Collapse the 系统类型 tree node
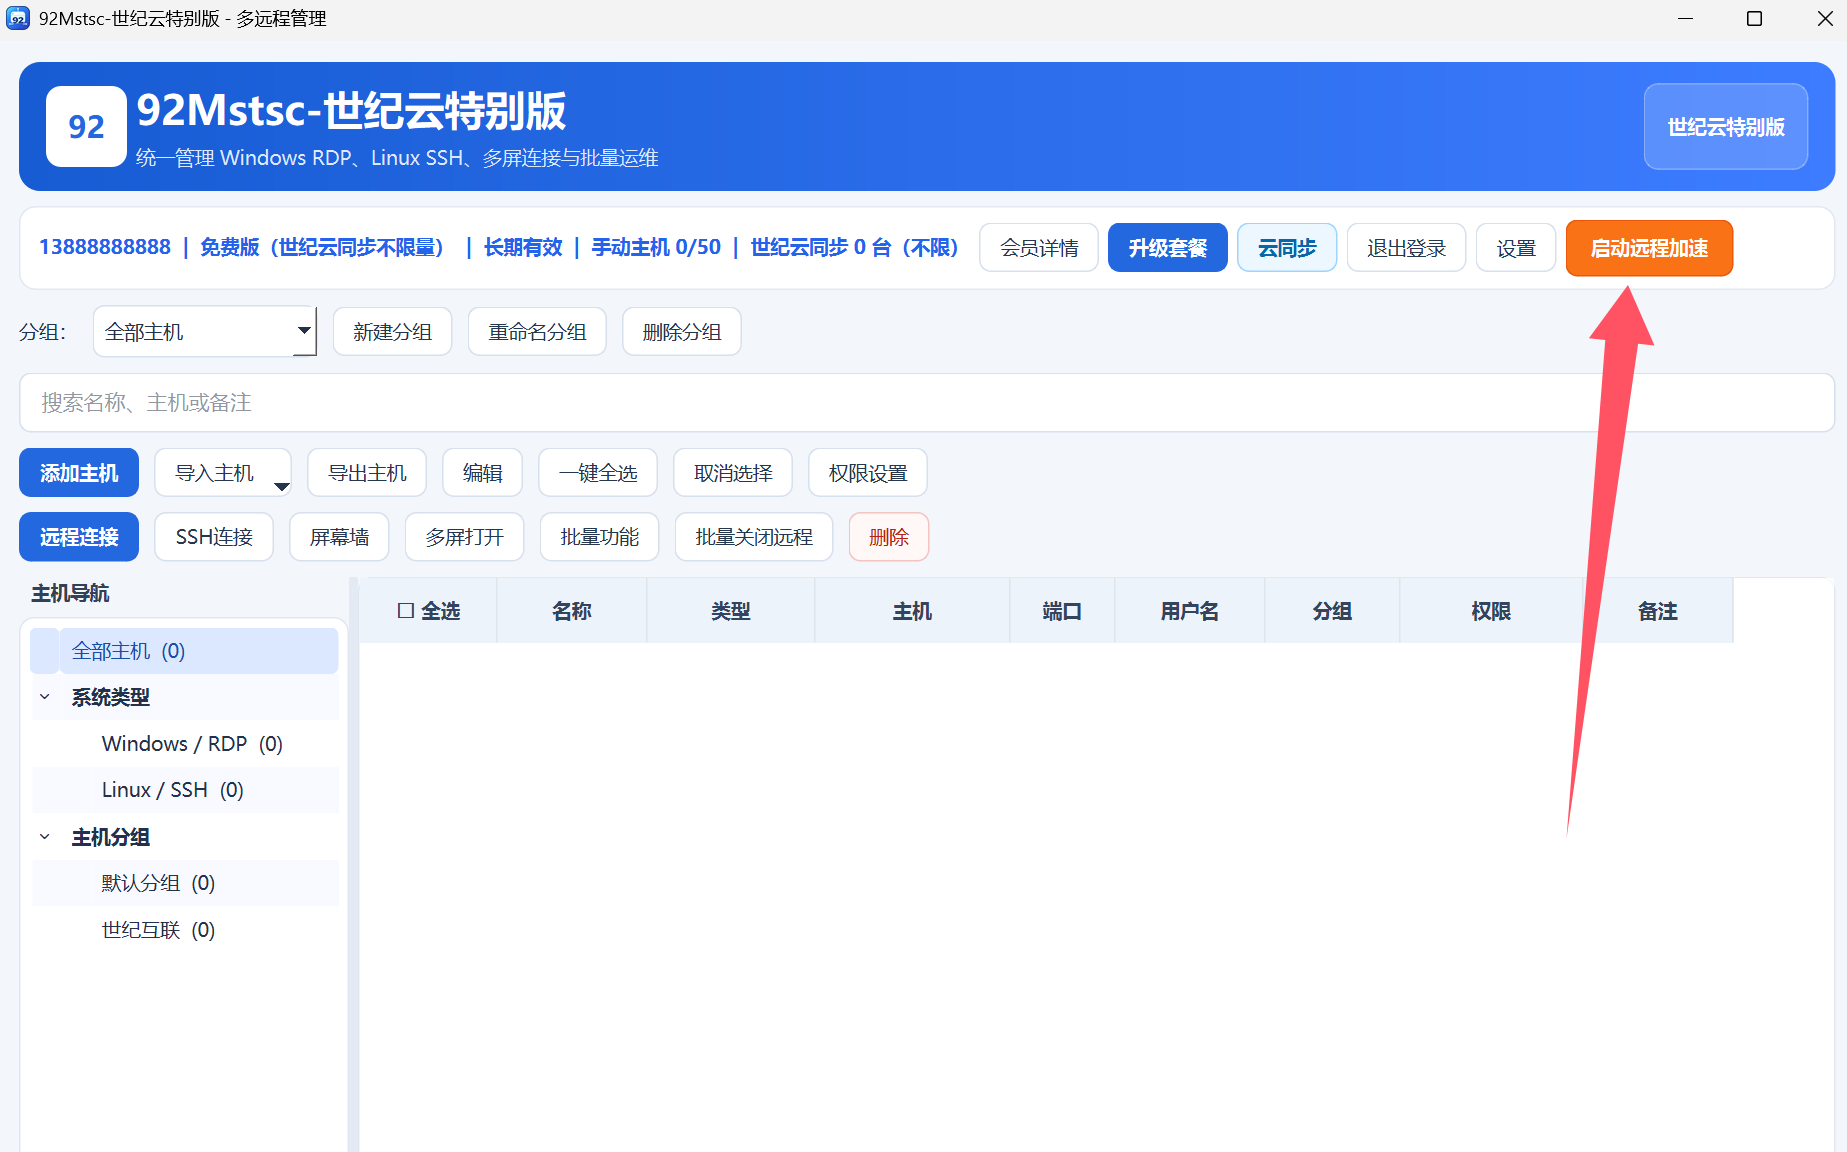This screenshot has width=1847, height=1152. pos(45,697)
